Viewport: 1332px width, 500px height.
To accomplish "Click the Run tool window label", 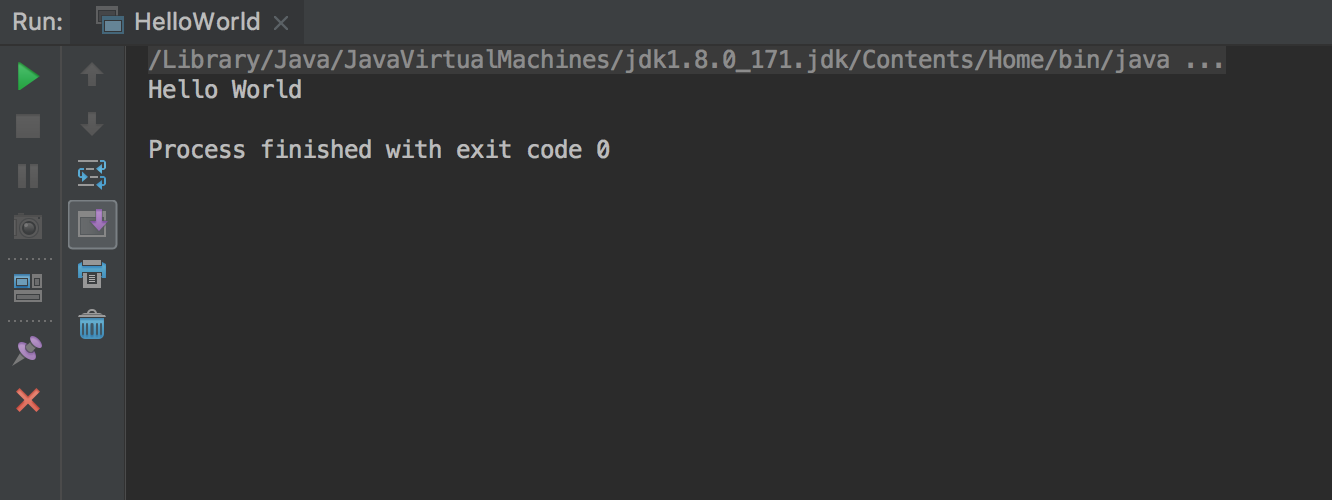I will (x=38, y=22).
